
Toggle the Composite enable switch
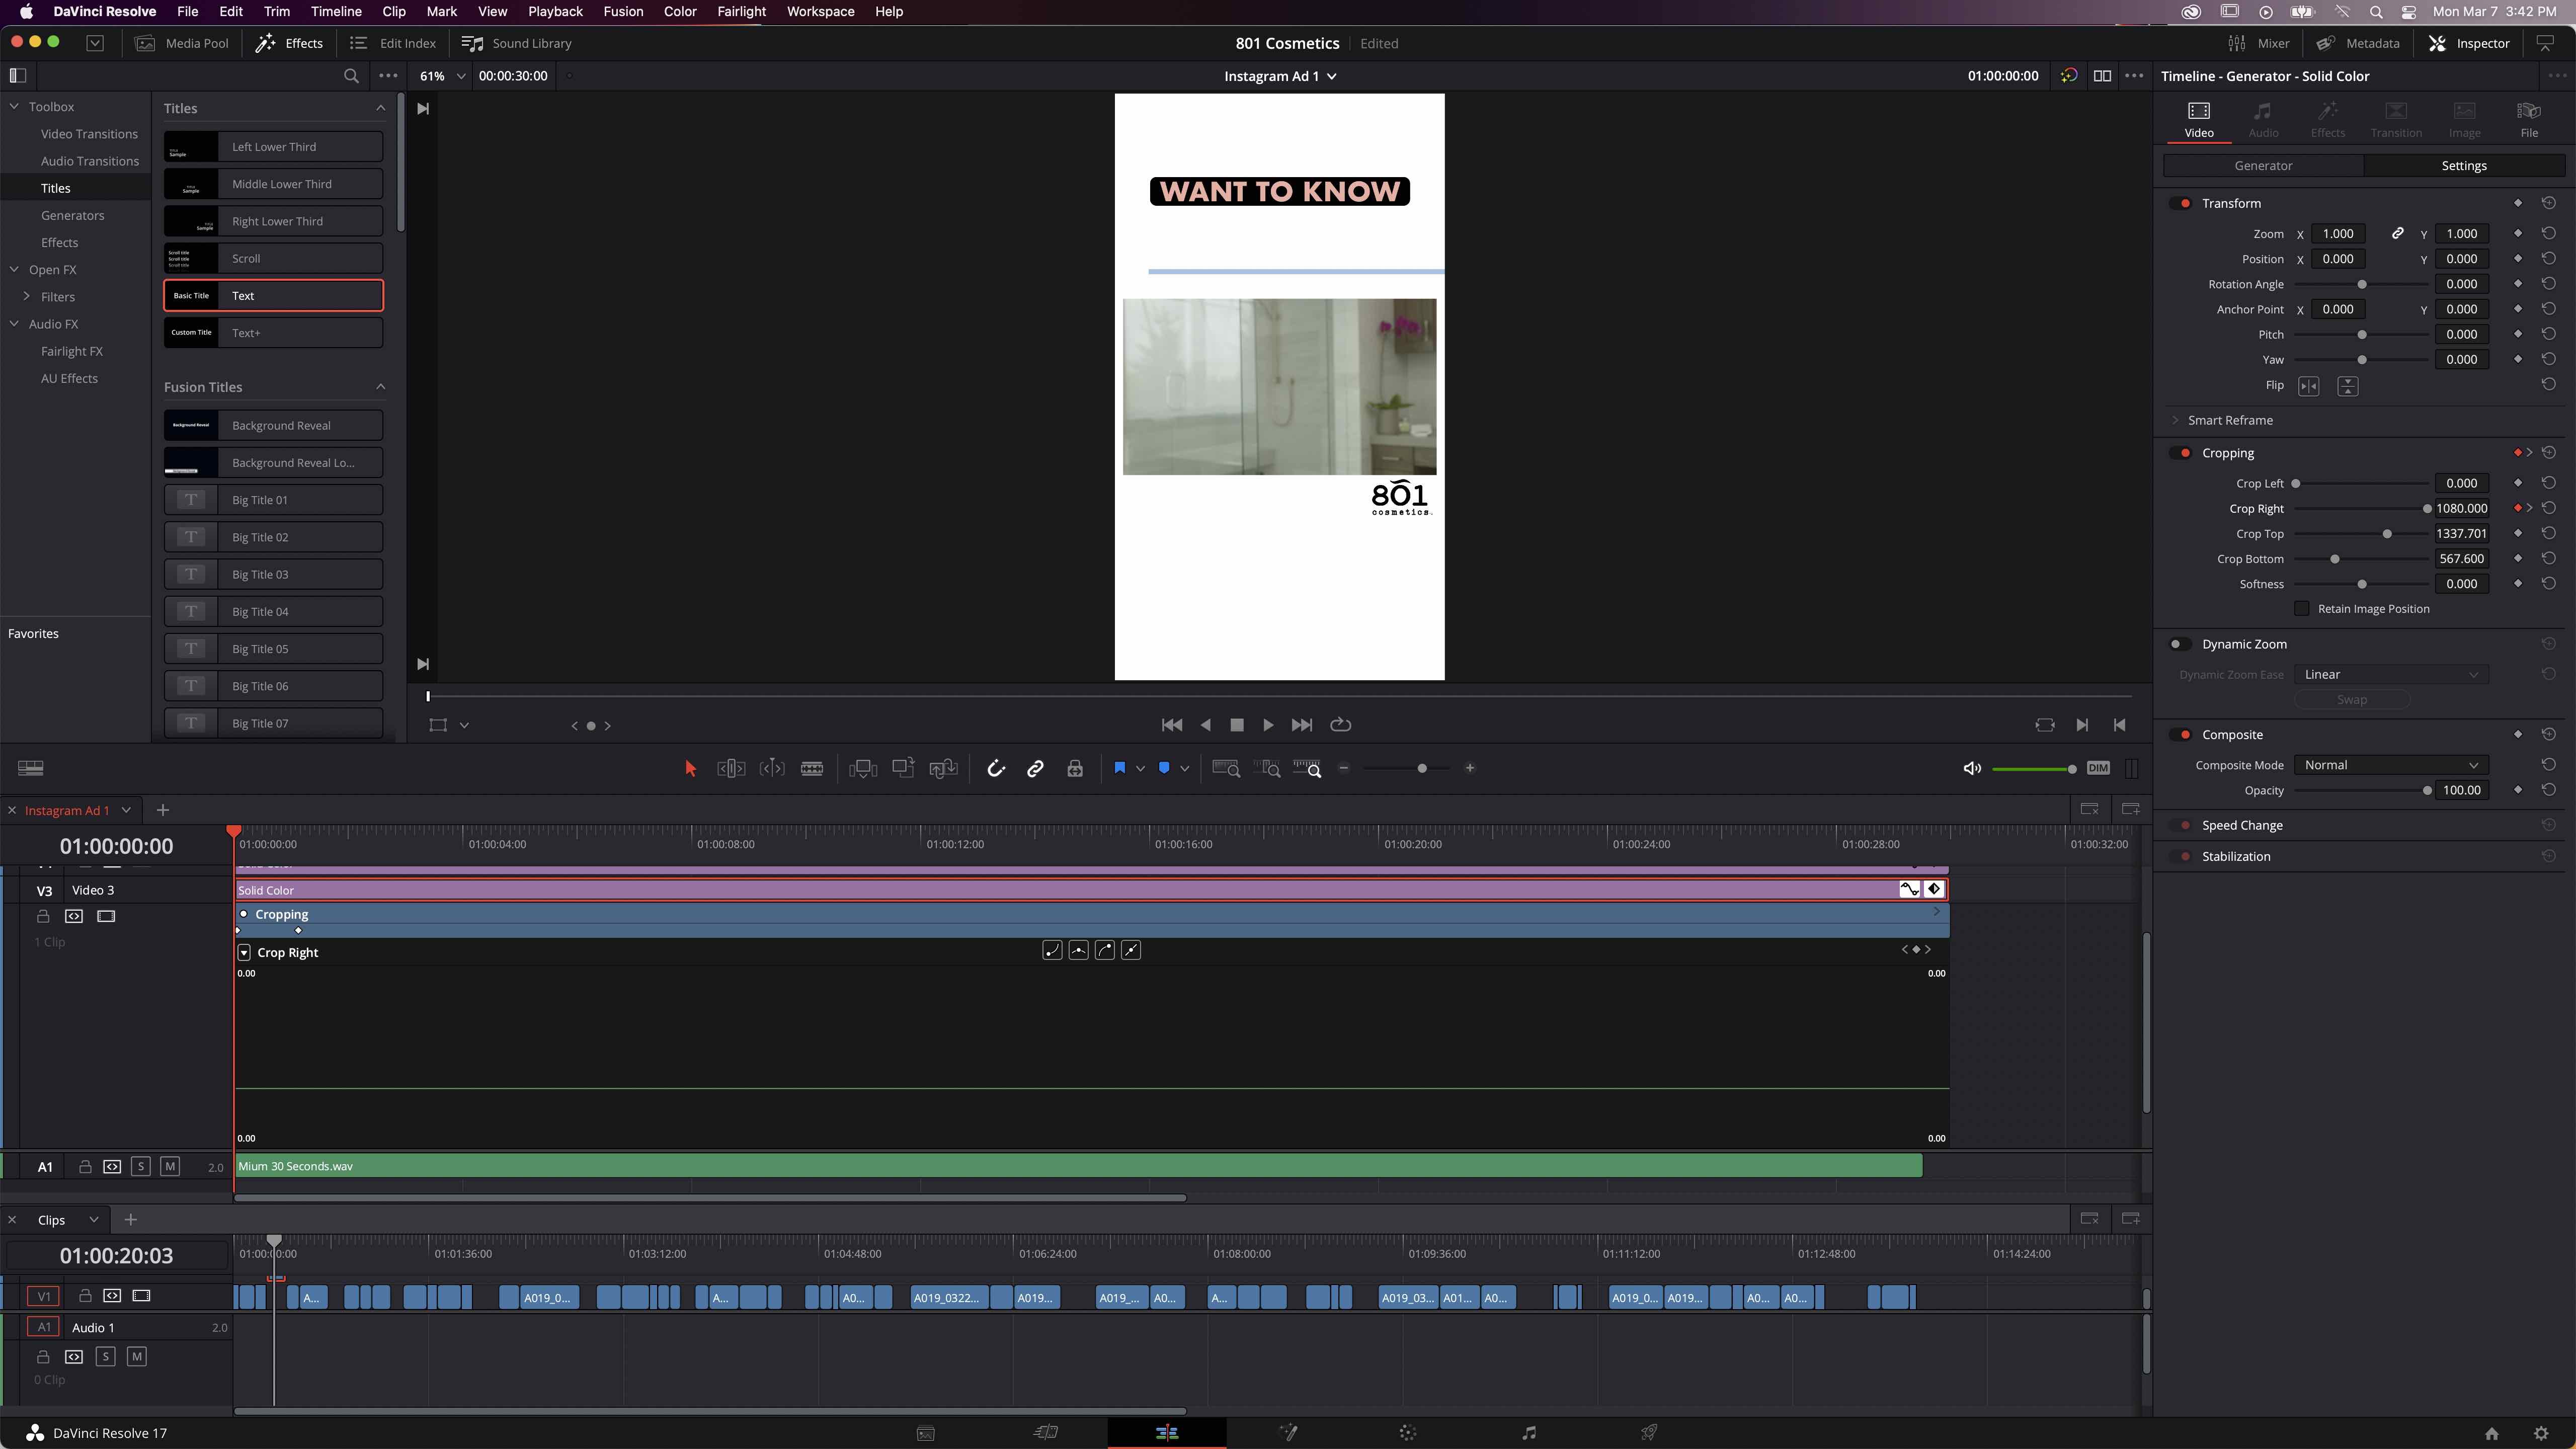tap(2181, 735)
